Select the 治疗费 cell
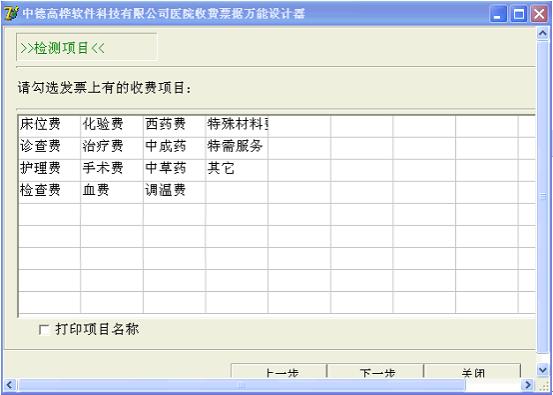This screenshot has width=553, height=395. pos(112,148)
